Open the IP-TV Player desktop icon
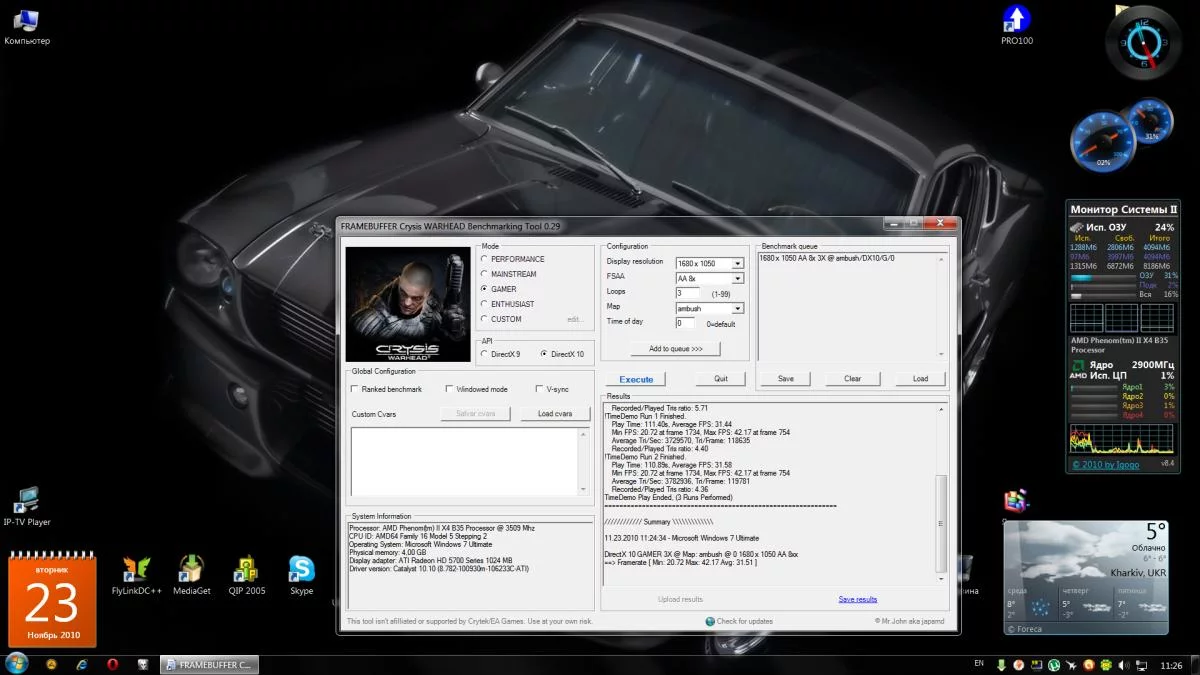This screenshot has height=675, width=1200. pyautogui.click(x=26, y=500)
